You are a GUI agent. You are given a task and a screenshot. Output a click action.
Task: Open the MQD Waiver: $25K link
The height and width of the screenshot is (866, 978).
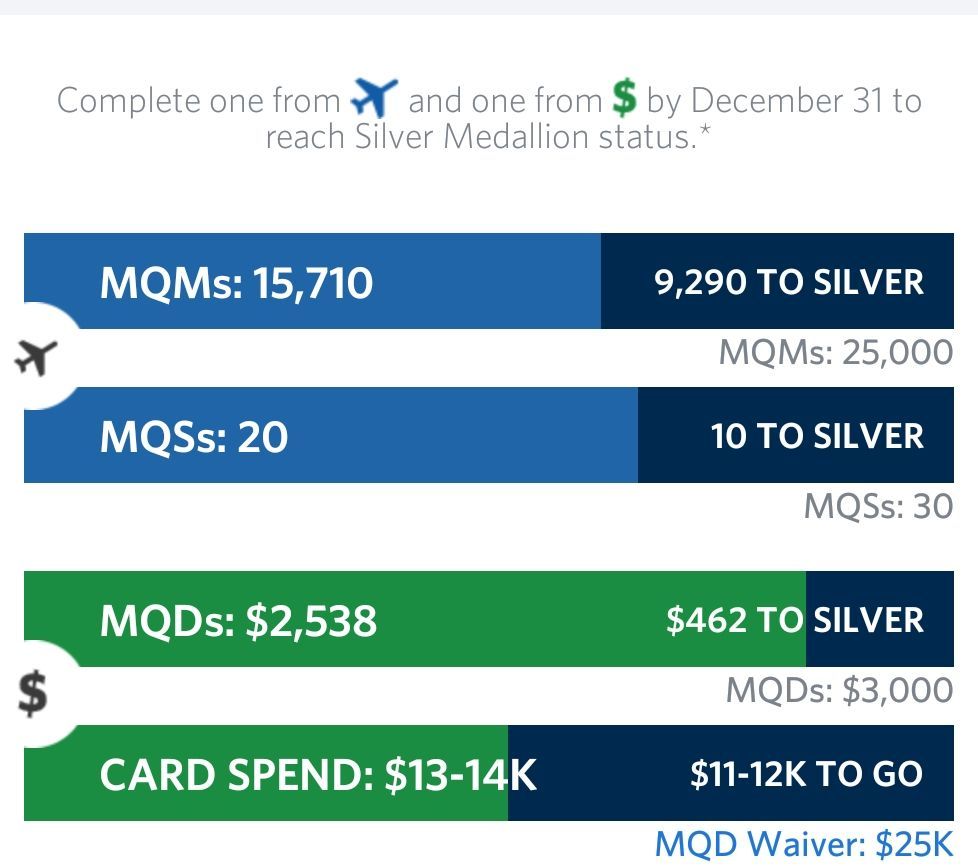pos(804,844)
